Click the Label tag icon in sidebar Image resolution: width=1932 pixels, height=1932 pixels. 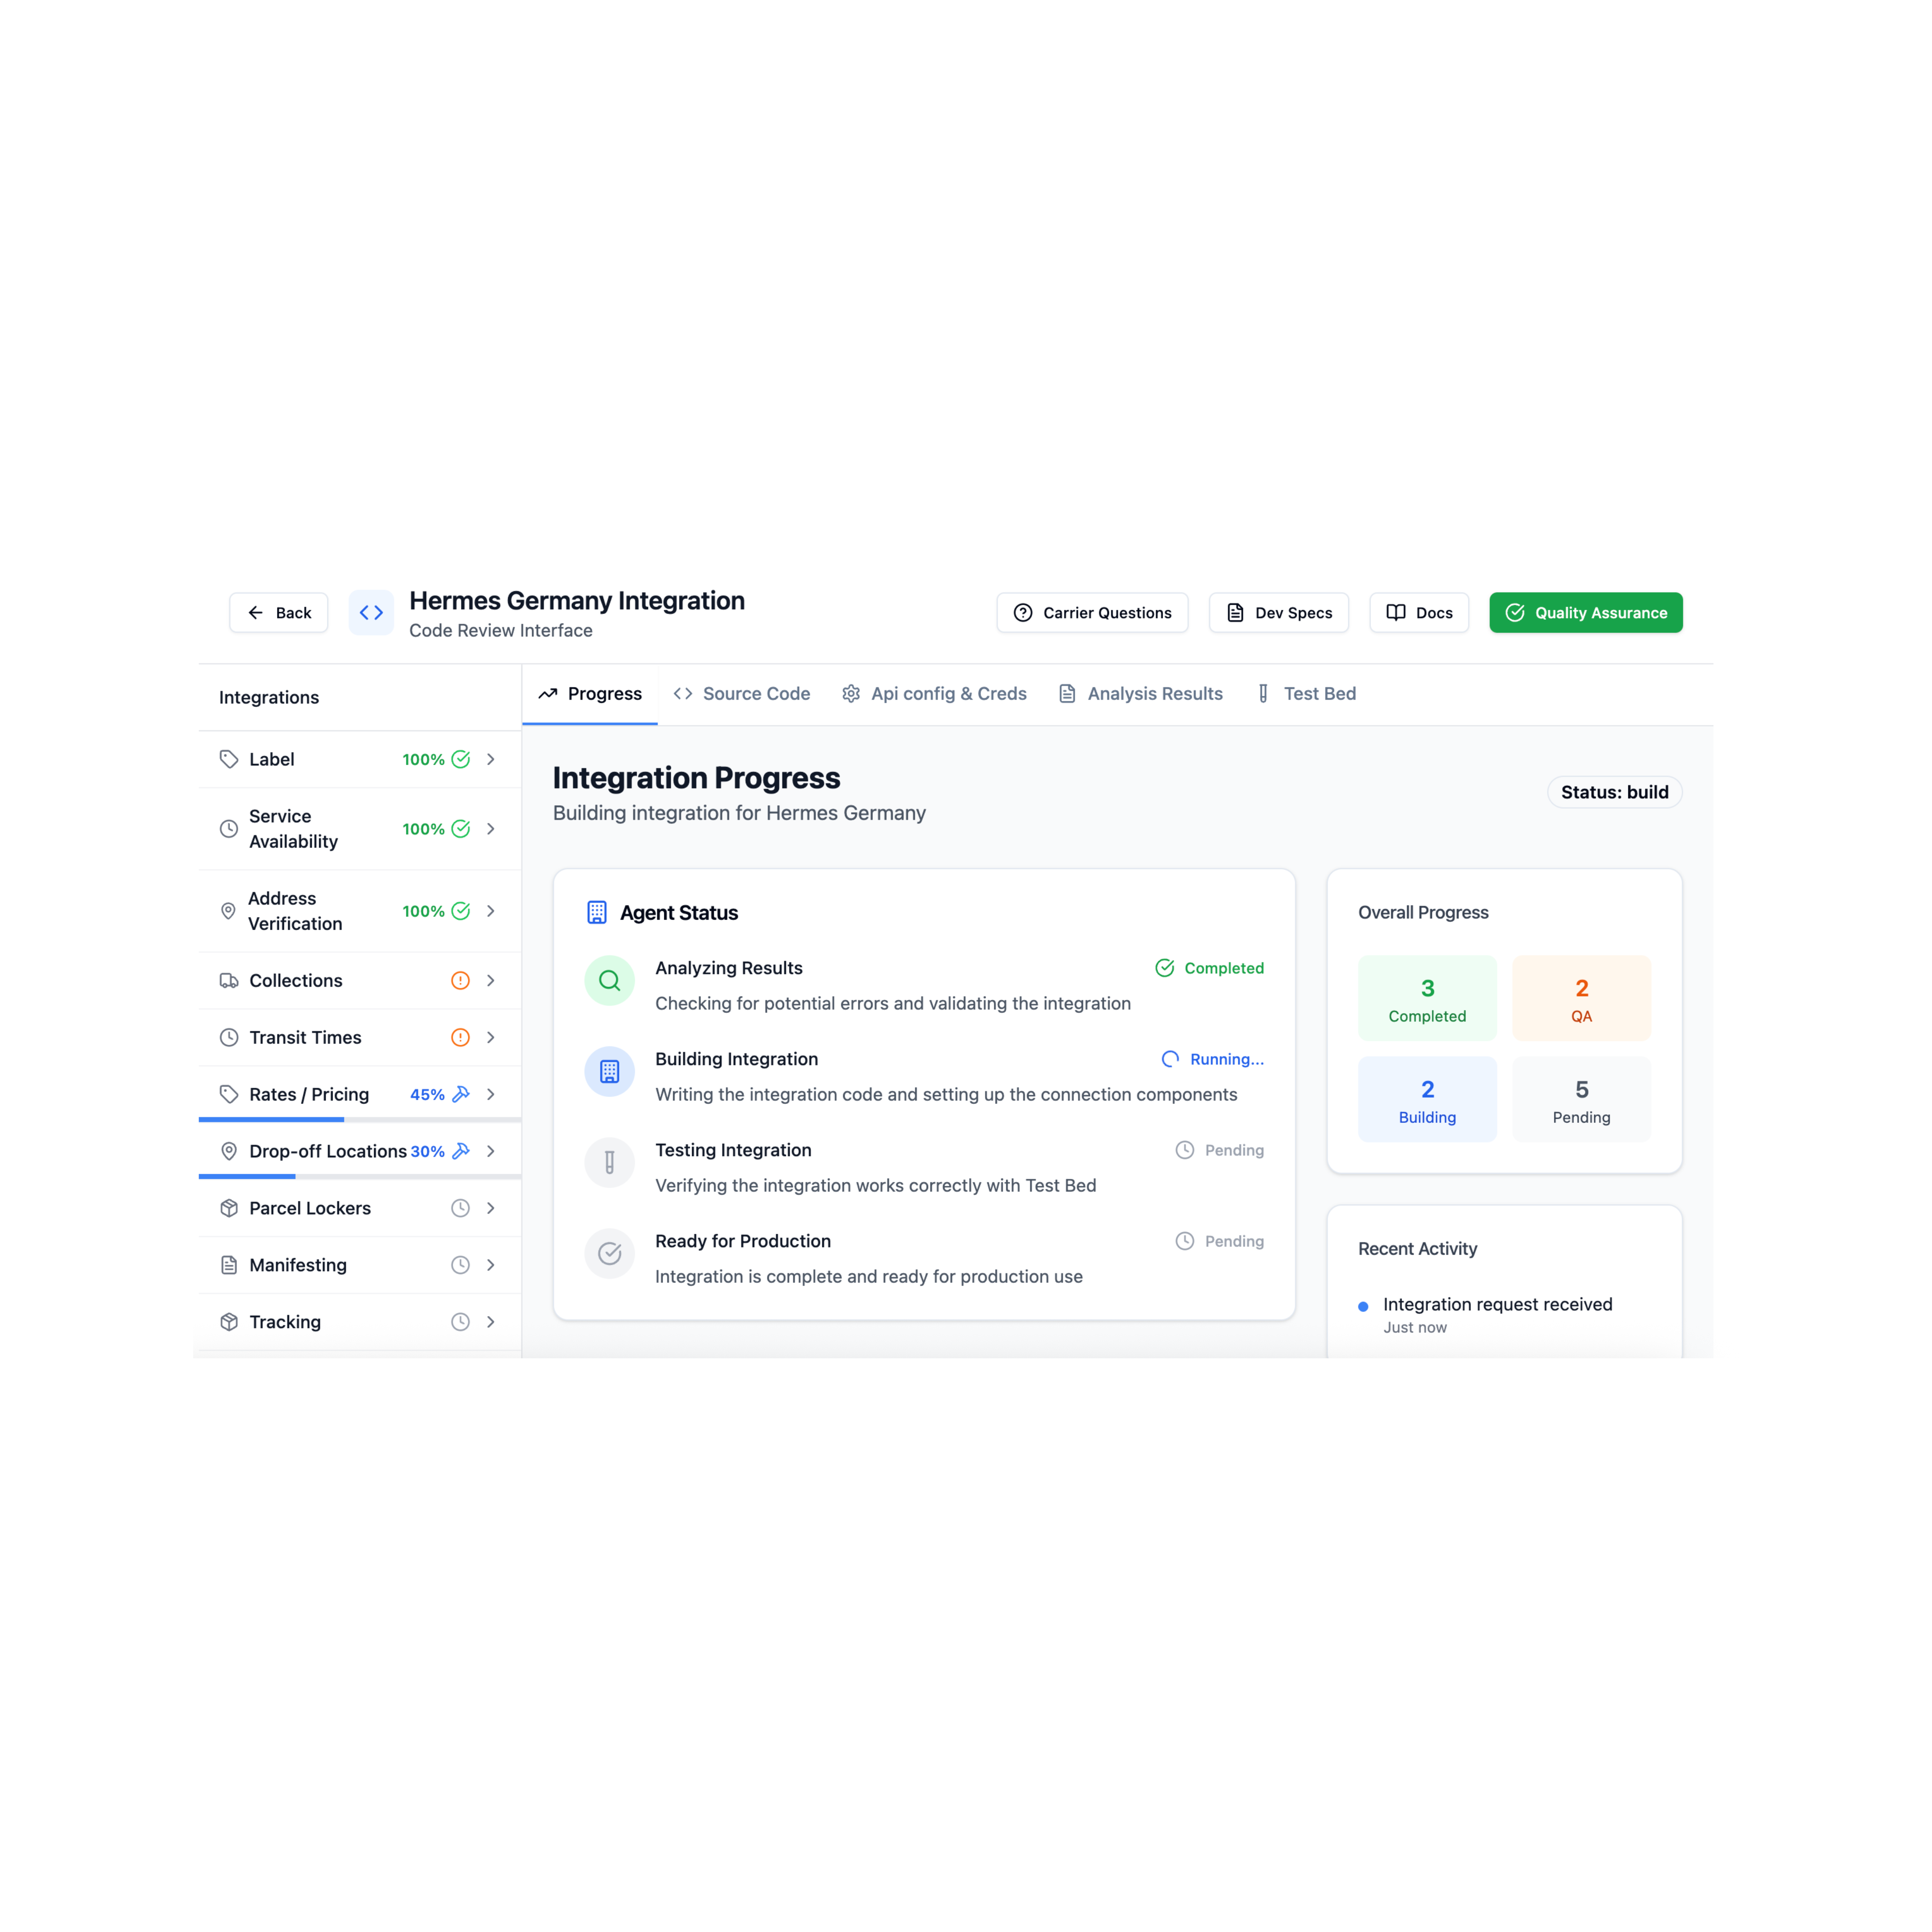(229, 759)
